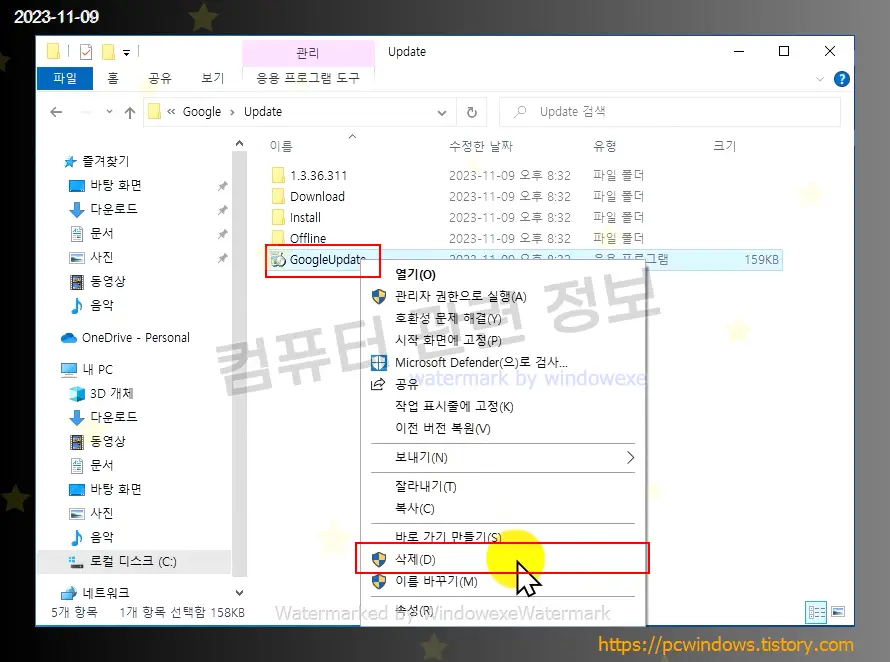Open the address bar history dropdown
The image size is (890, 662).
[442, 112]
